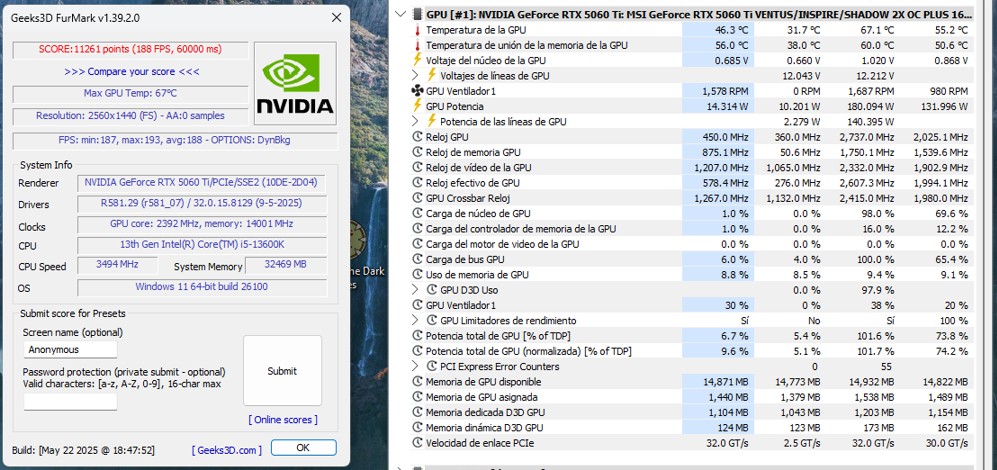Screen dimensions: 997x470
Task: Click the lightning icon next to Voltaje del núcleo
Action: pos(417,60)
